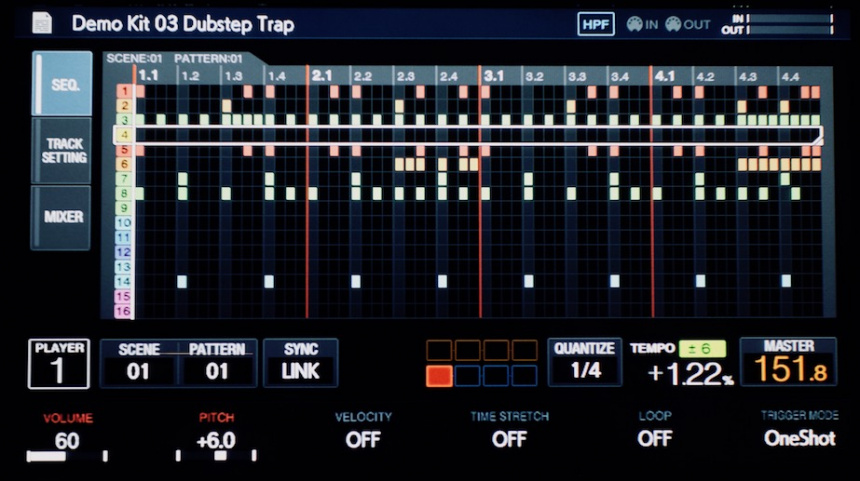Click the active red step indicator

pyautogui.click(x=439, y=376)
